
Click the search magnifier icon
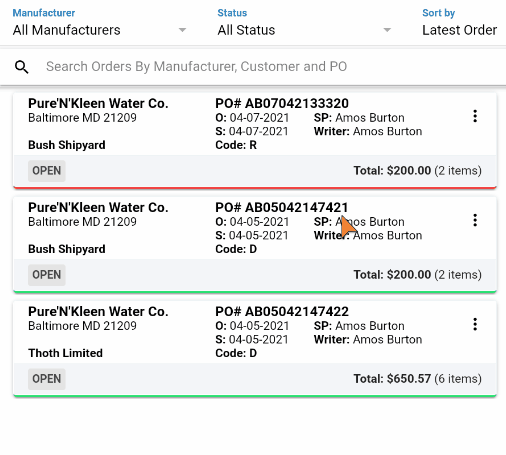coord(22,67)
